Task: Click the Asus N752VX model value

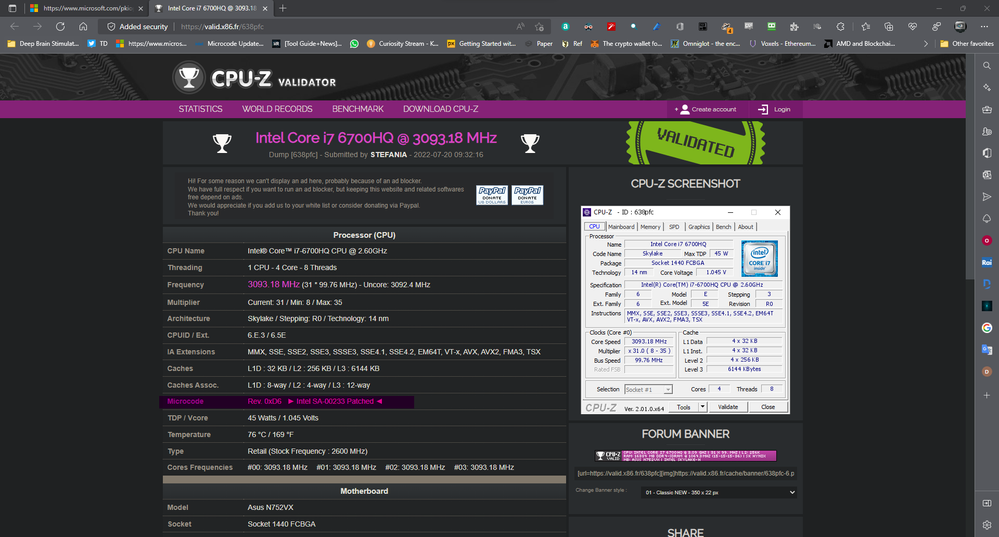Action: coord(270,508)
